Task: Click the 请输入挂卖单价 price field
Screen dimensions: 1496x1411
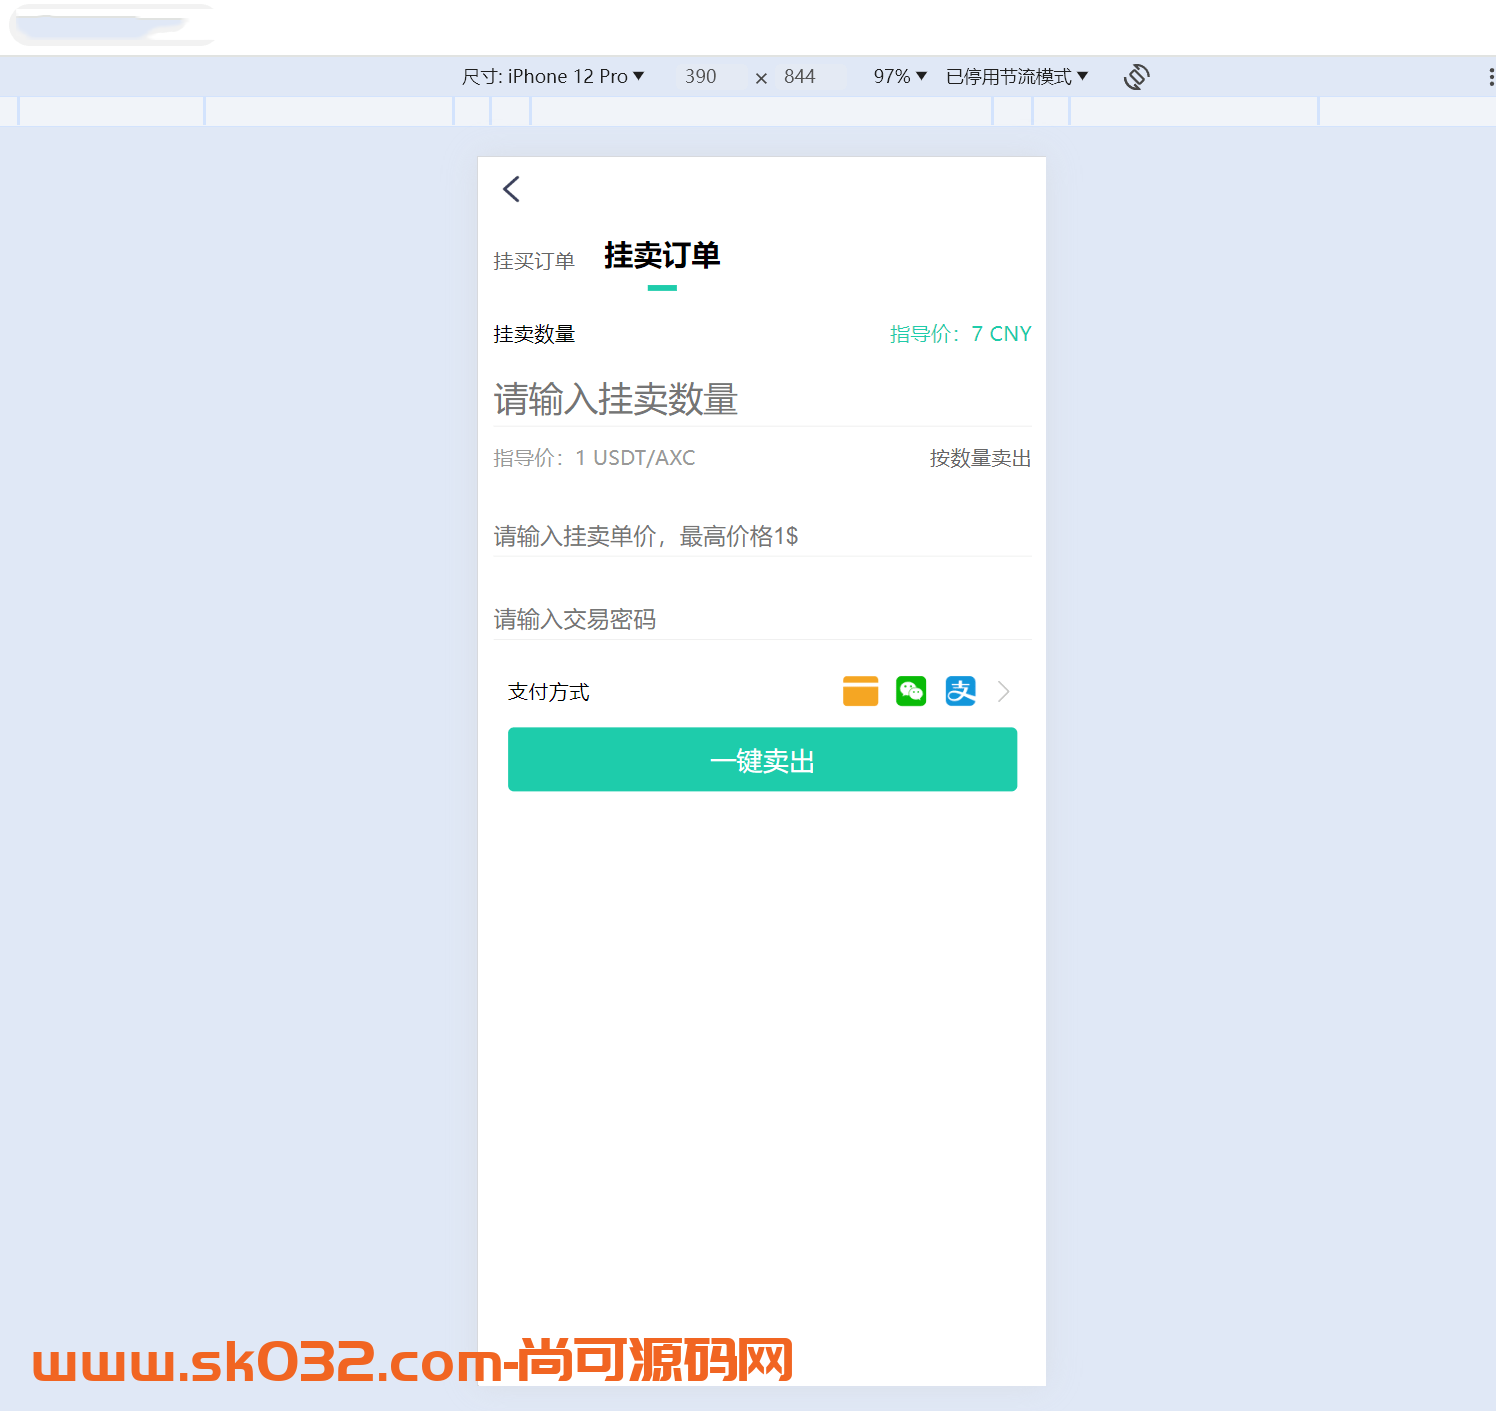Action: click(x=762, y=536)
